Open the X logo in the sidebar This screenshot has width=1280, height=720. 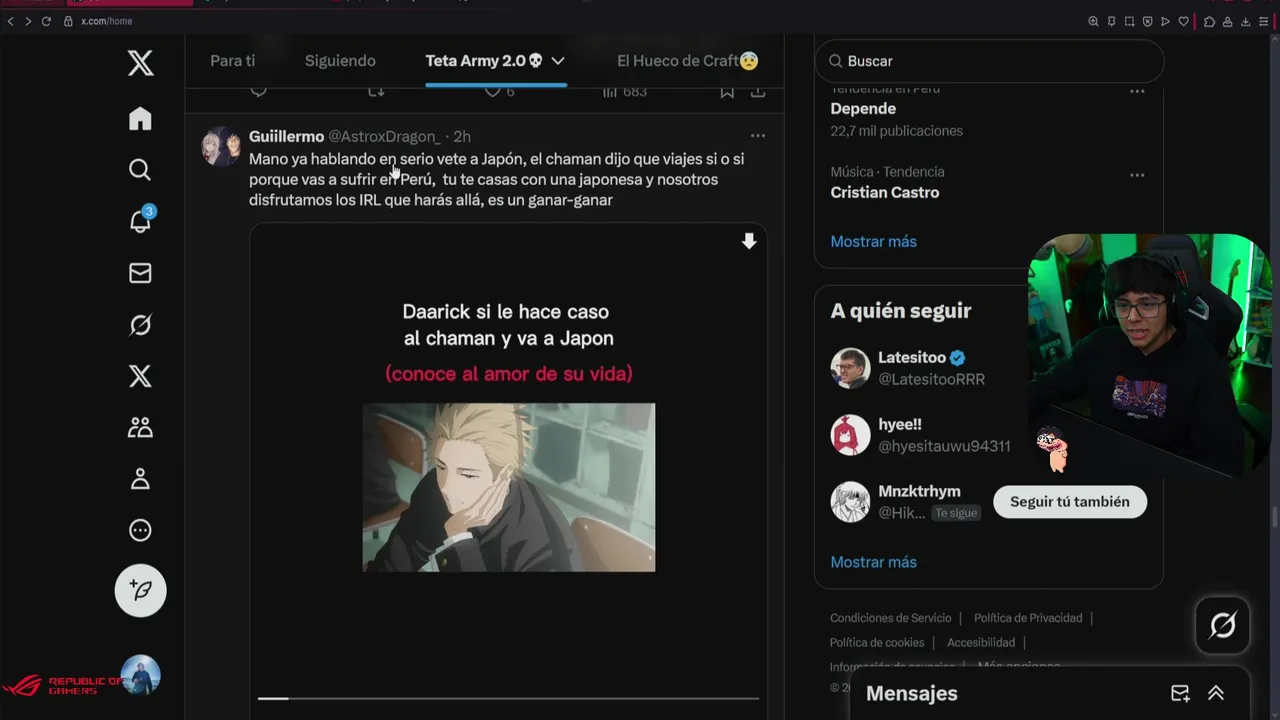[x=140, y=63]
